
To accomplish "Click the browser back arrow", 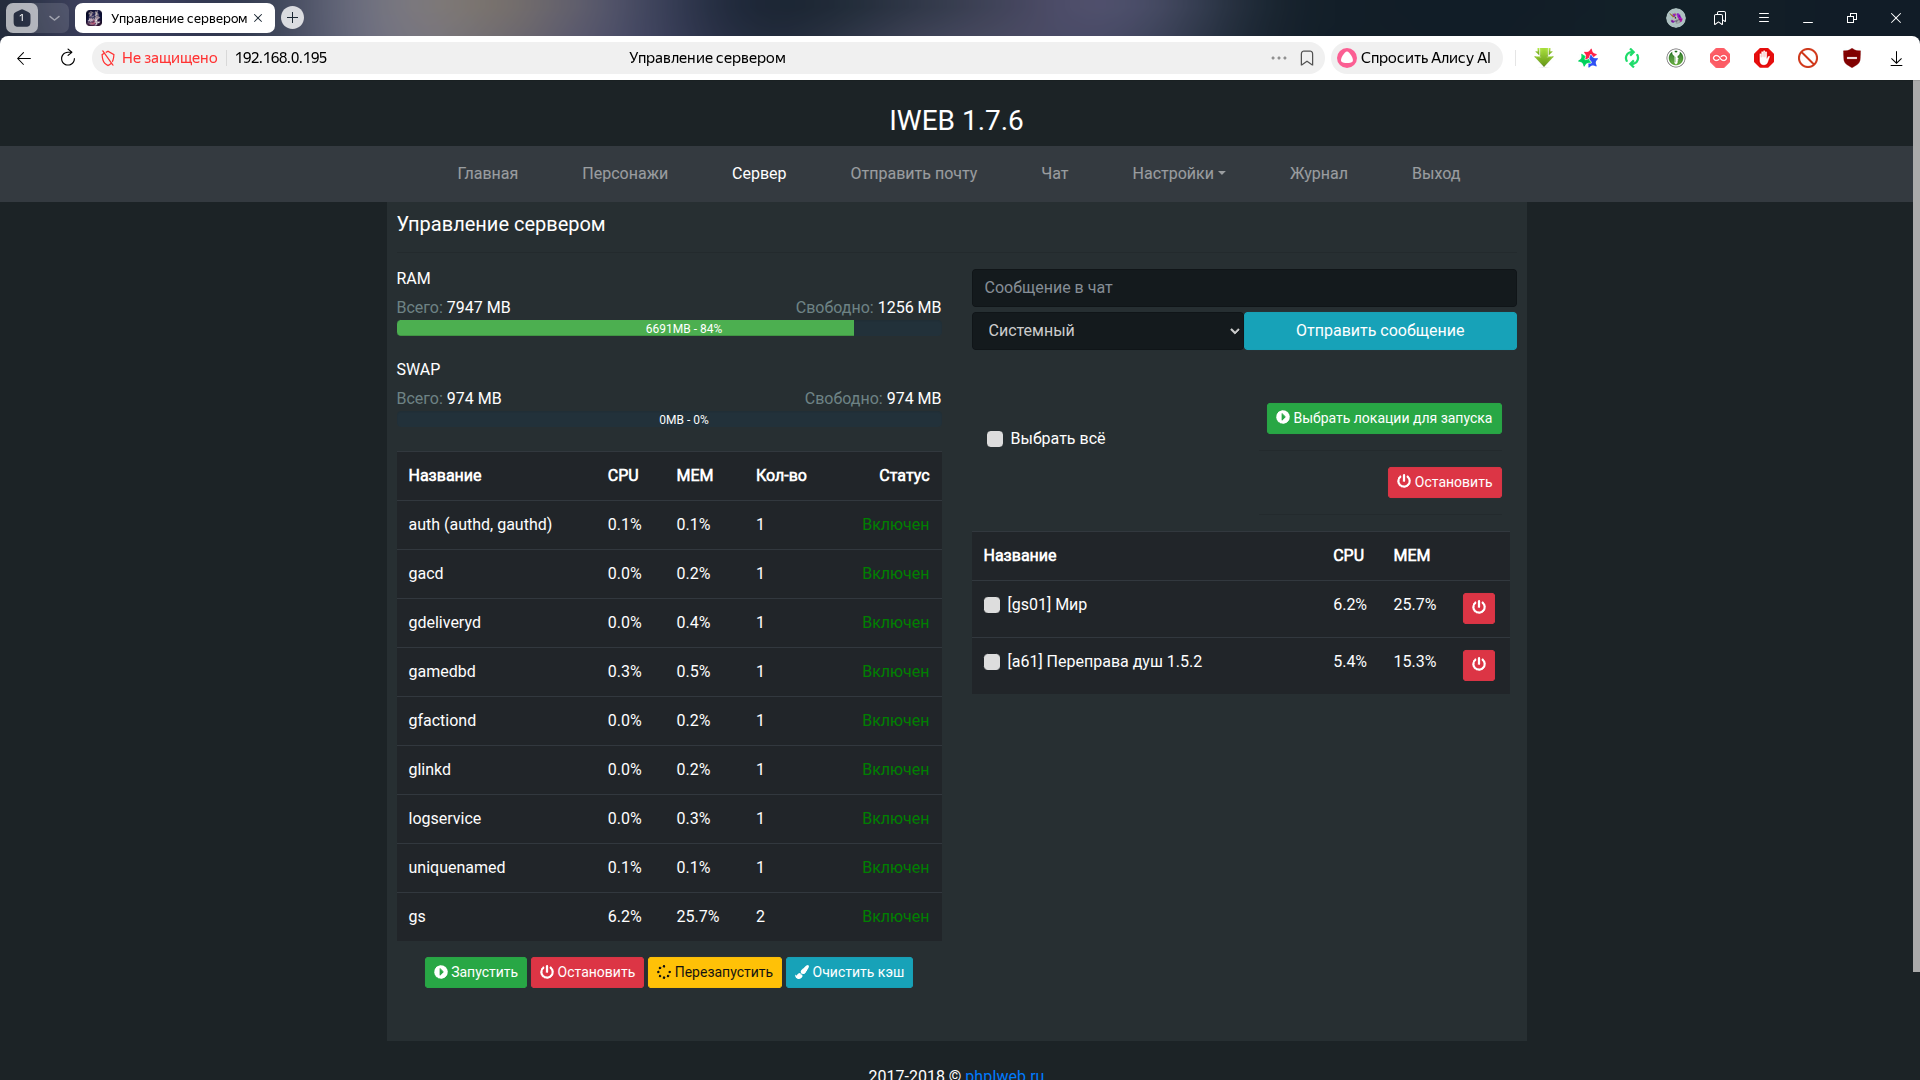I will click(x=24, y=58).
